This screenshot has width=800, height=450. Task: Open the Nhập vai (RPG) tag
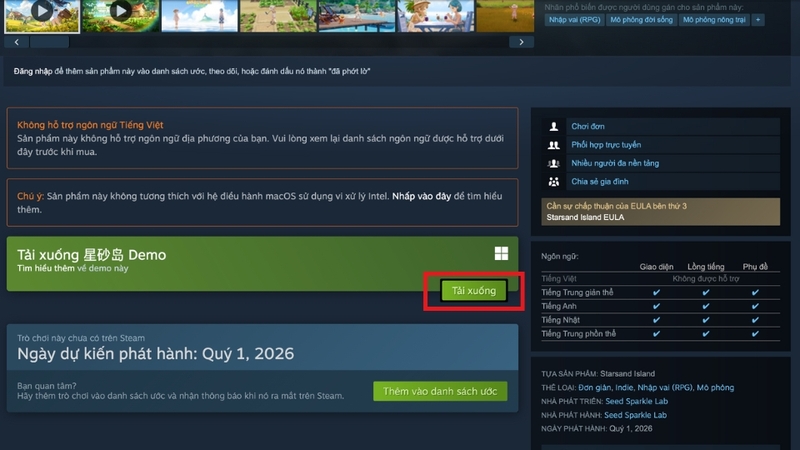(574, 20)
